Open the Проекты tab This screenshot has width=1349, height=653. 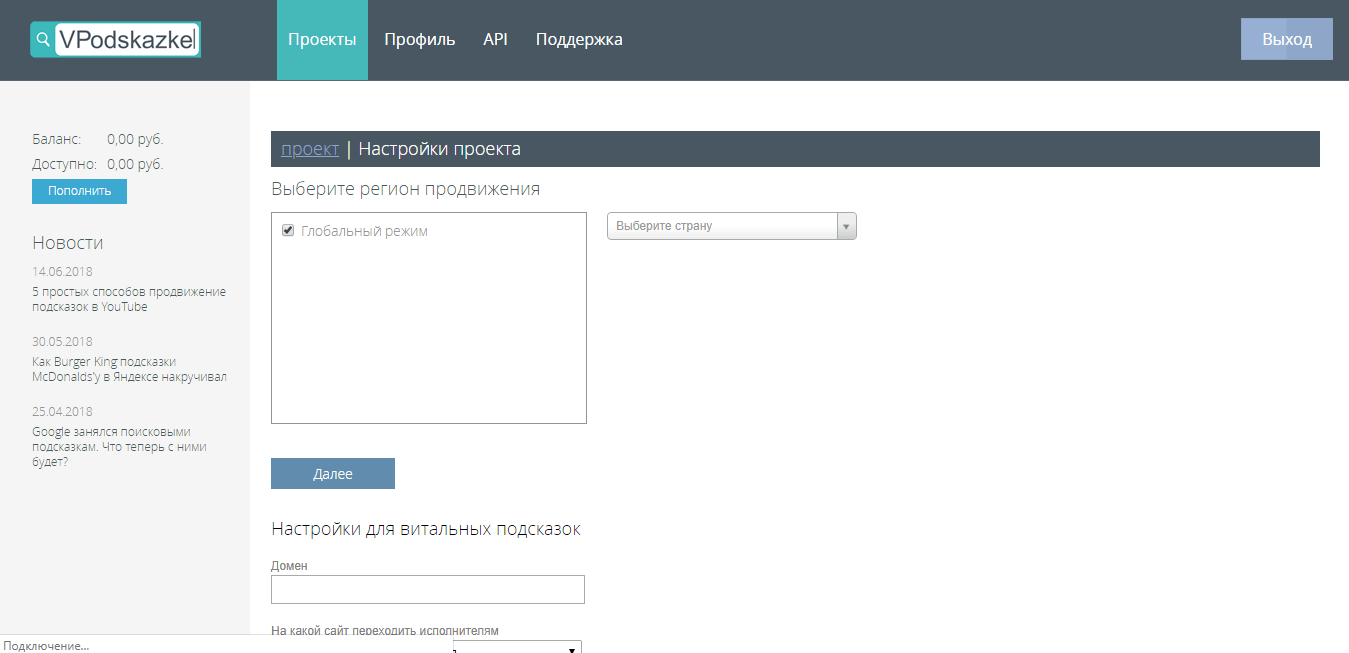pos(322,40)
